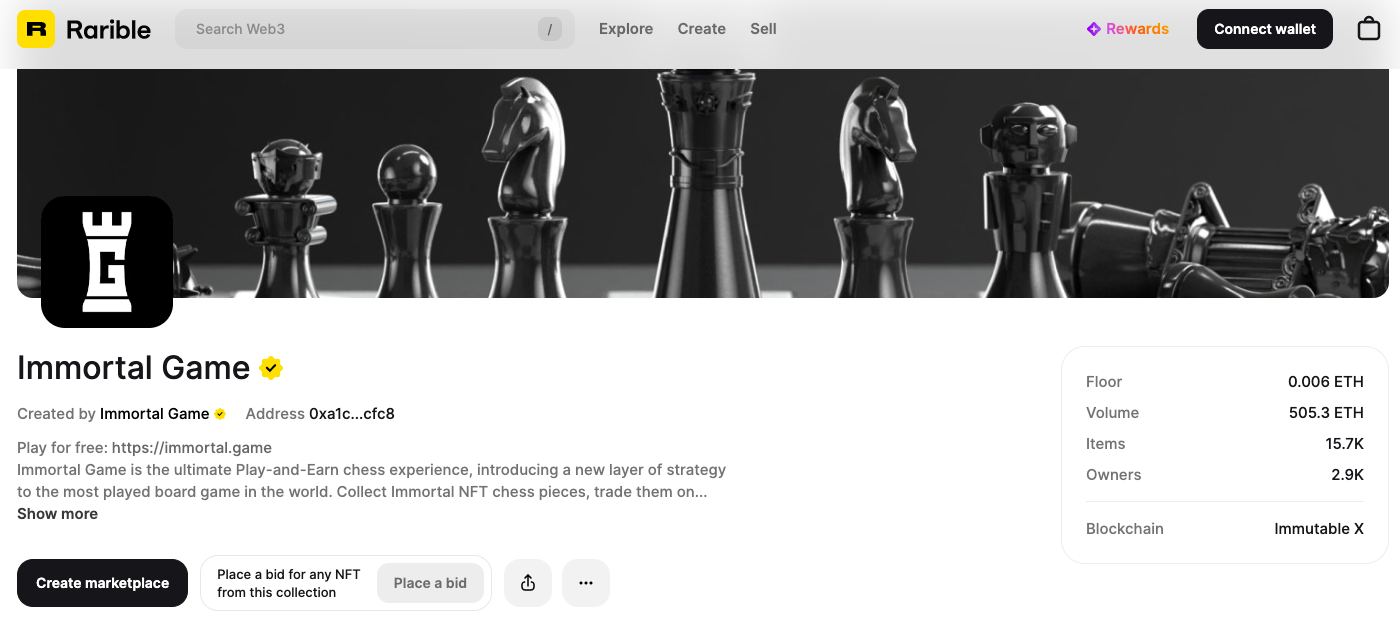Image resolution: width=1400 pixels, height=624 pixels.
Task: Click the Blockchain label in stats
Action: coord(1125,529)
